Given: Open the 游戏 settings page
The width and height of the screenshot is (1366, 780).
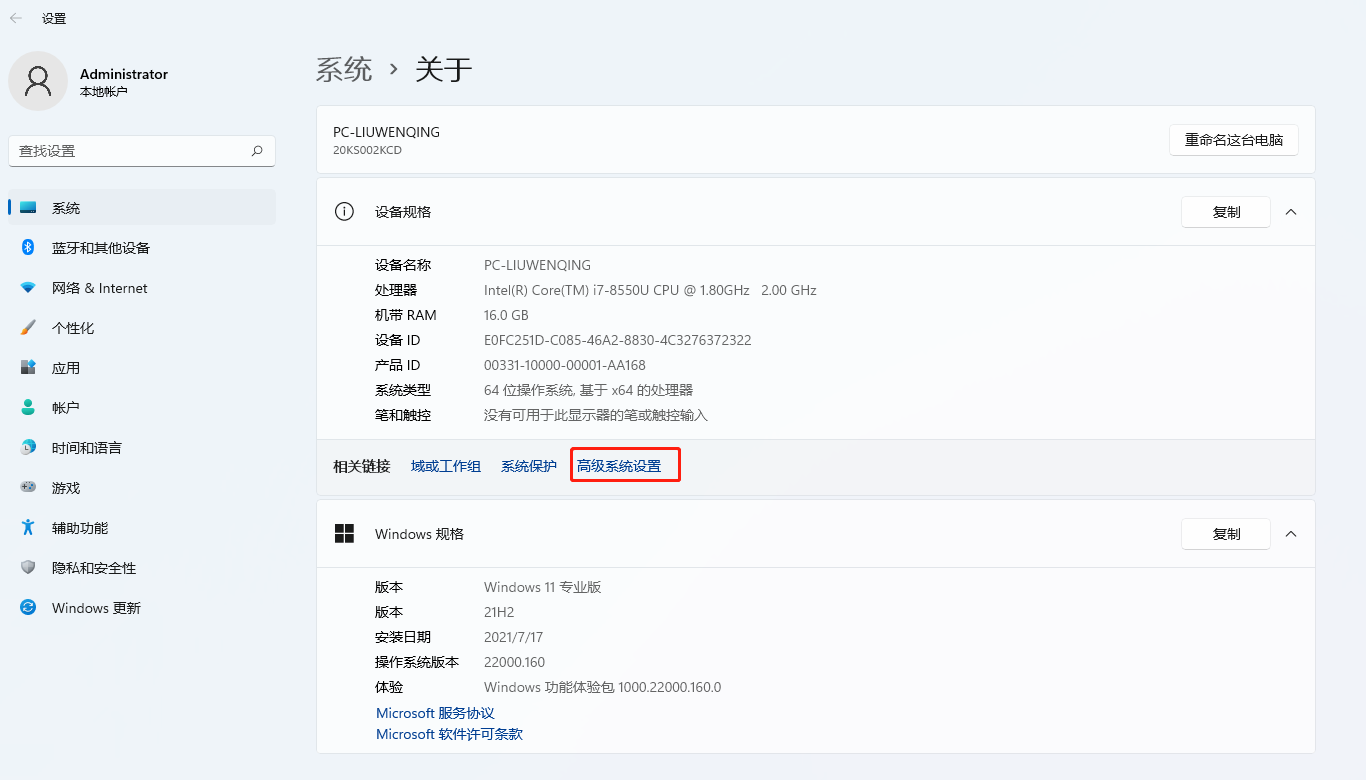Looking at the screenshot, I should (142, 488).
